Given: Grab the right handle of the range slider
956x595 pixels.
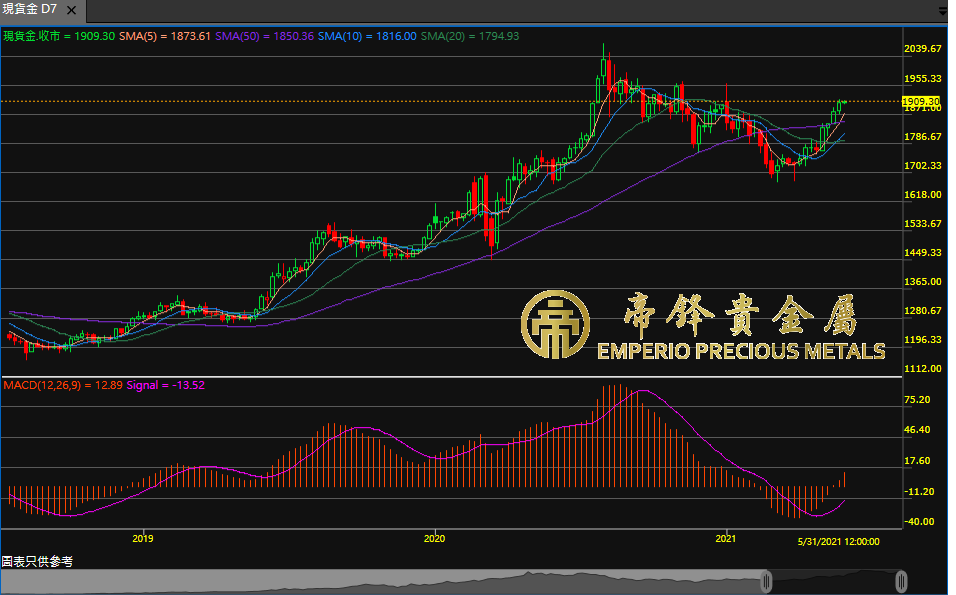Looking at the screenshot, I should (x=901, y=582).
